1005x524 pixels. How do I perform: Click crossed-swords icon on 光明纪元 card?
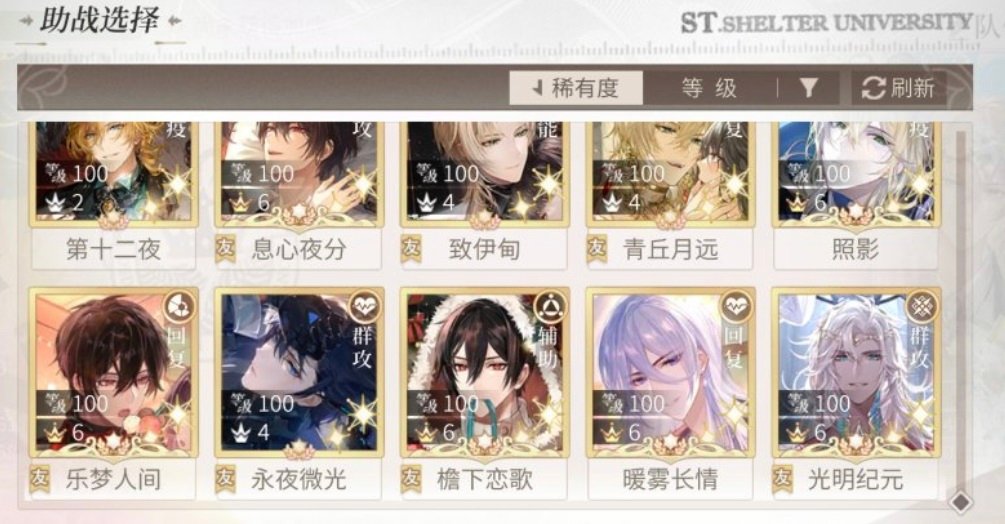click(x=922, y=308)
